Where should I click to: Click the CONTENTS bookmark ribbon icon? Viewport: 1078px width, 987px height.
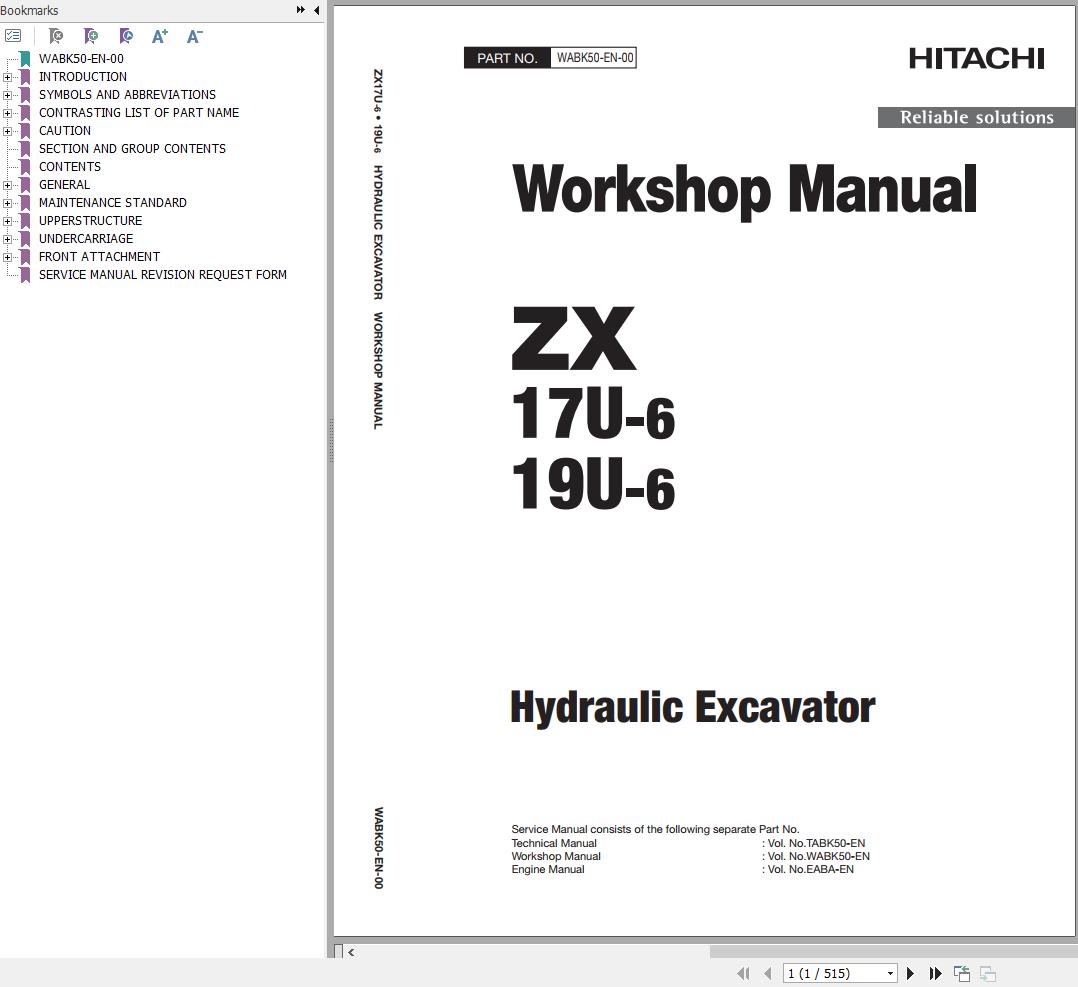25,167
